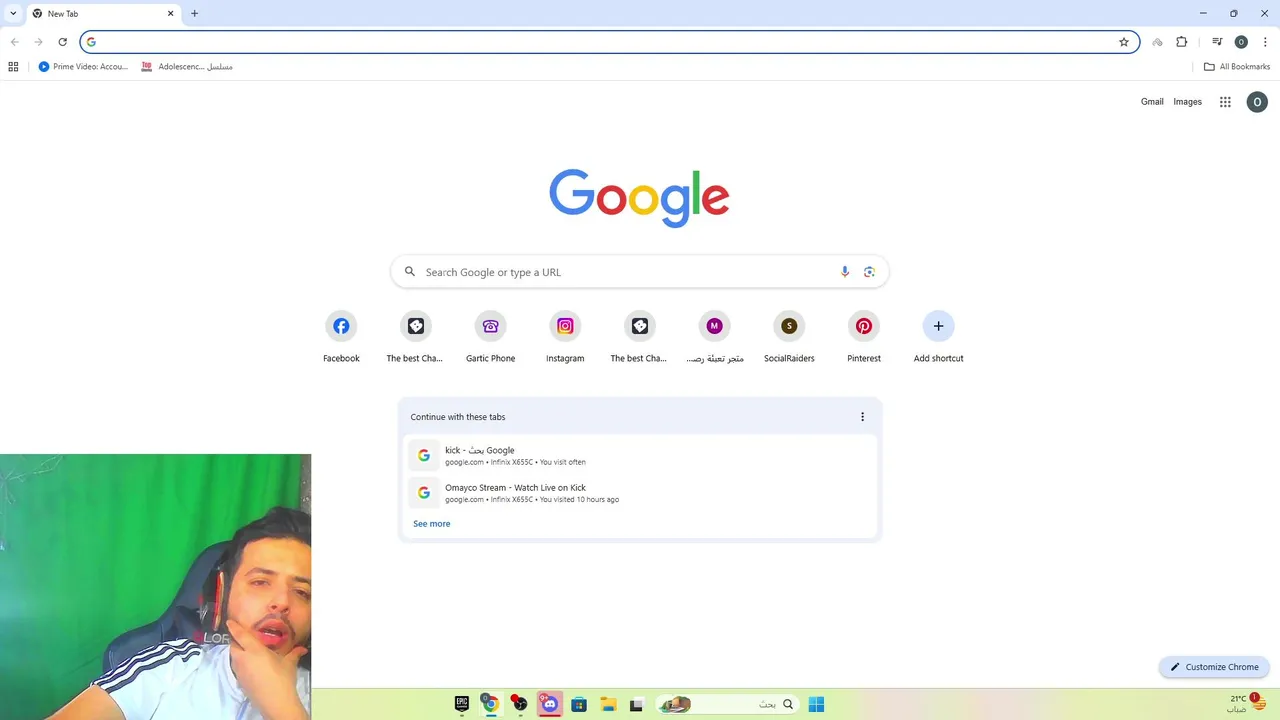The height and width of the screenshot is (720, 1280).
Task: Open Omayco Stream Watch Live on Kick entry
Action: click(640, 493)
